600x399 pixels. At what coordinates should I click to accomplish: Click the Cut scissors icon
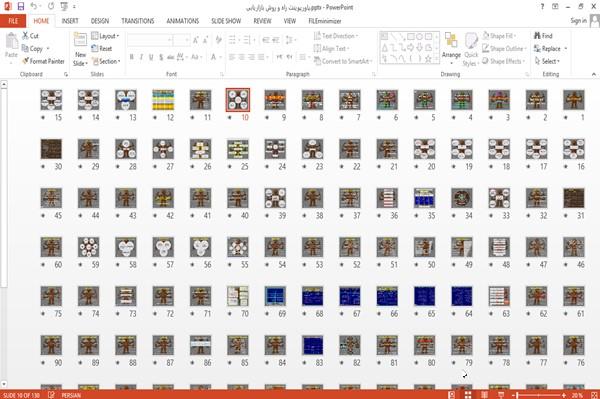[26, 36]
